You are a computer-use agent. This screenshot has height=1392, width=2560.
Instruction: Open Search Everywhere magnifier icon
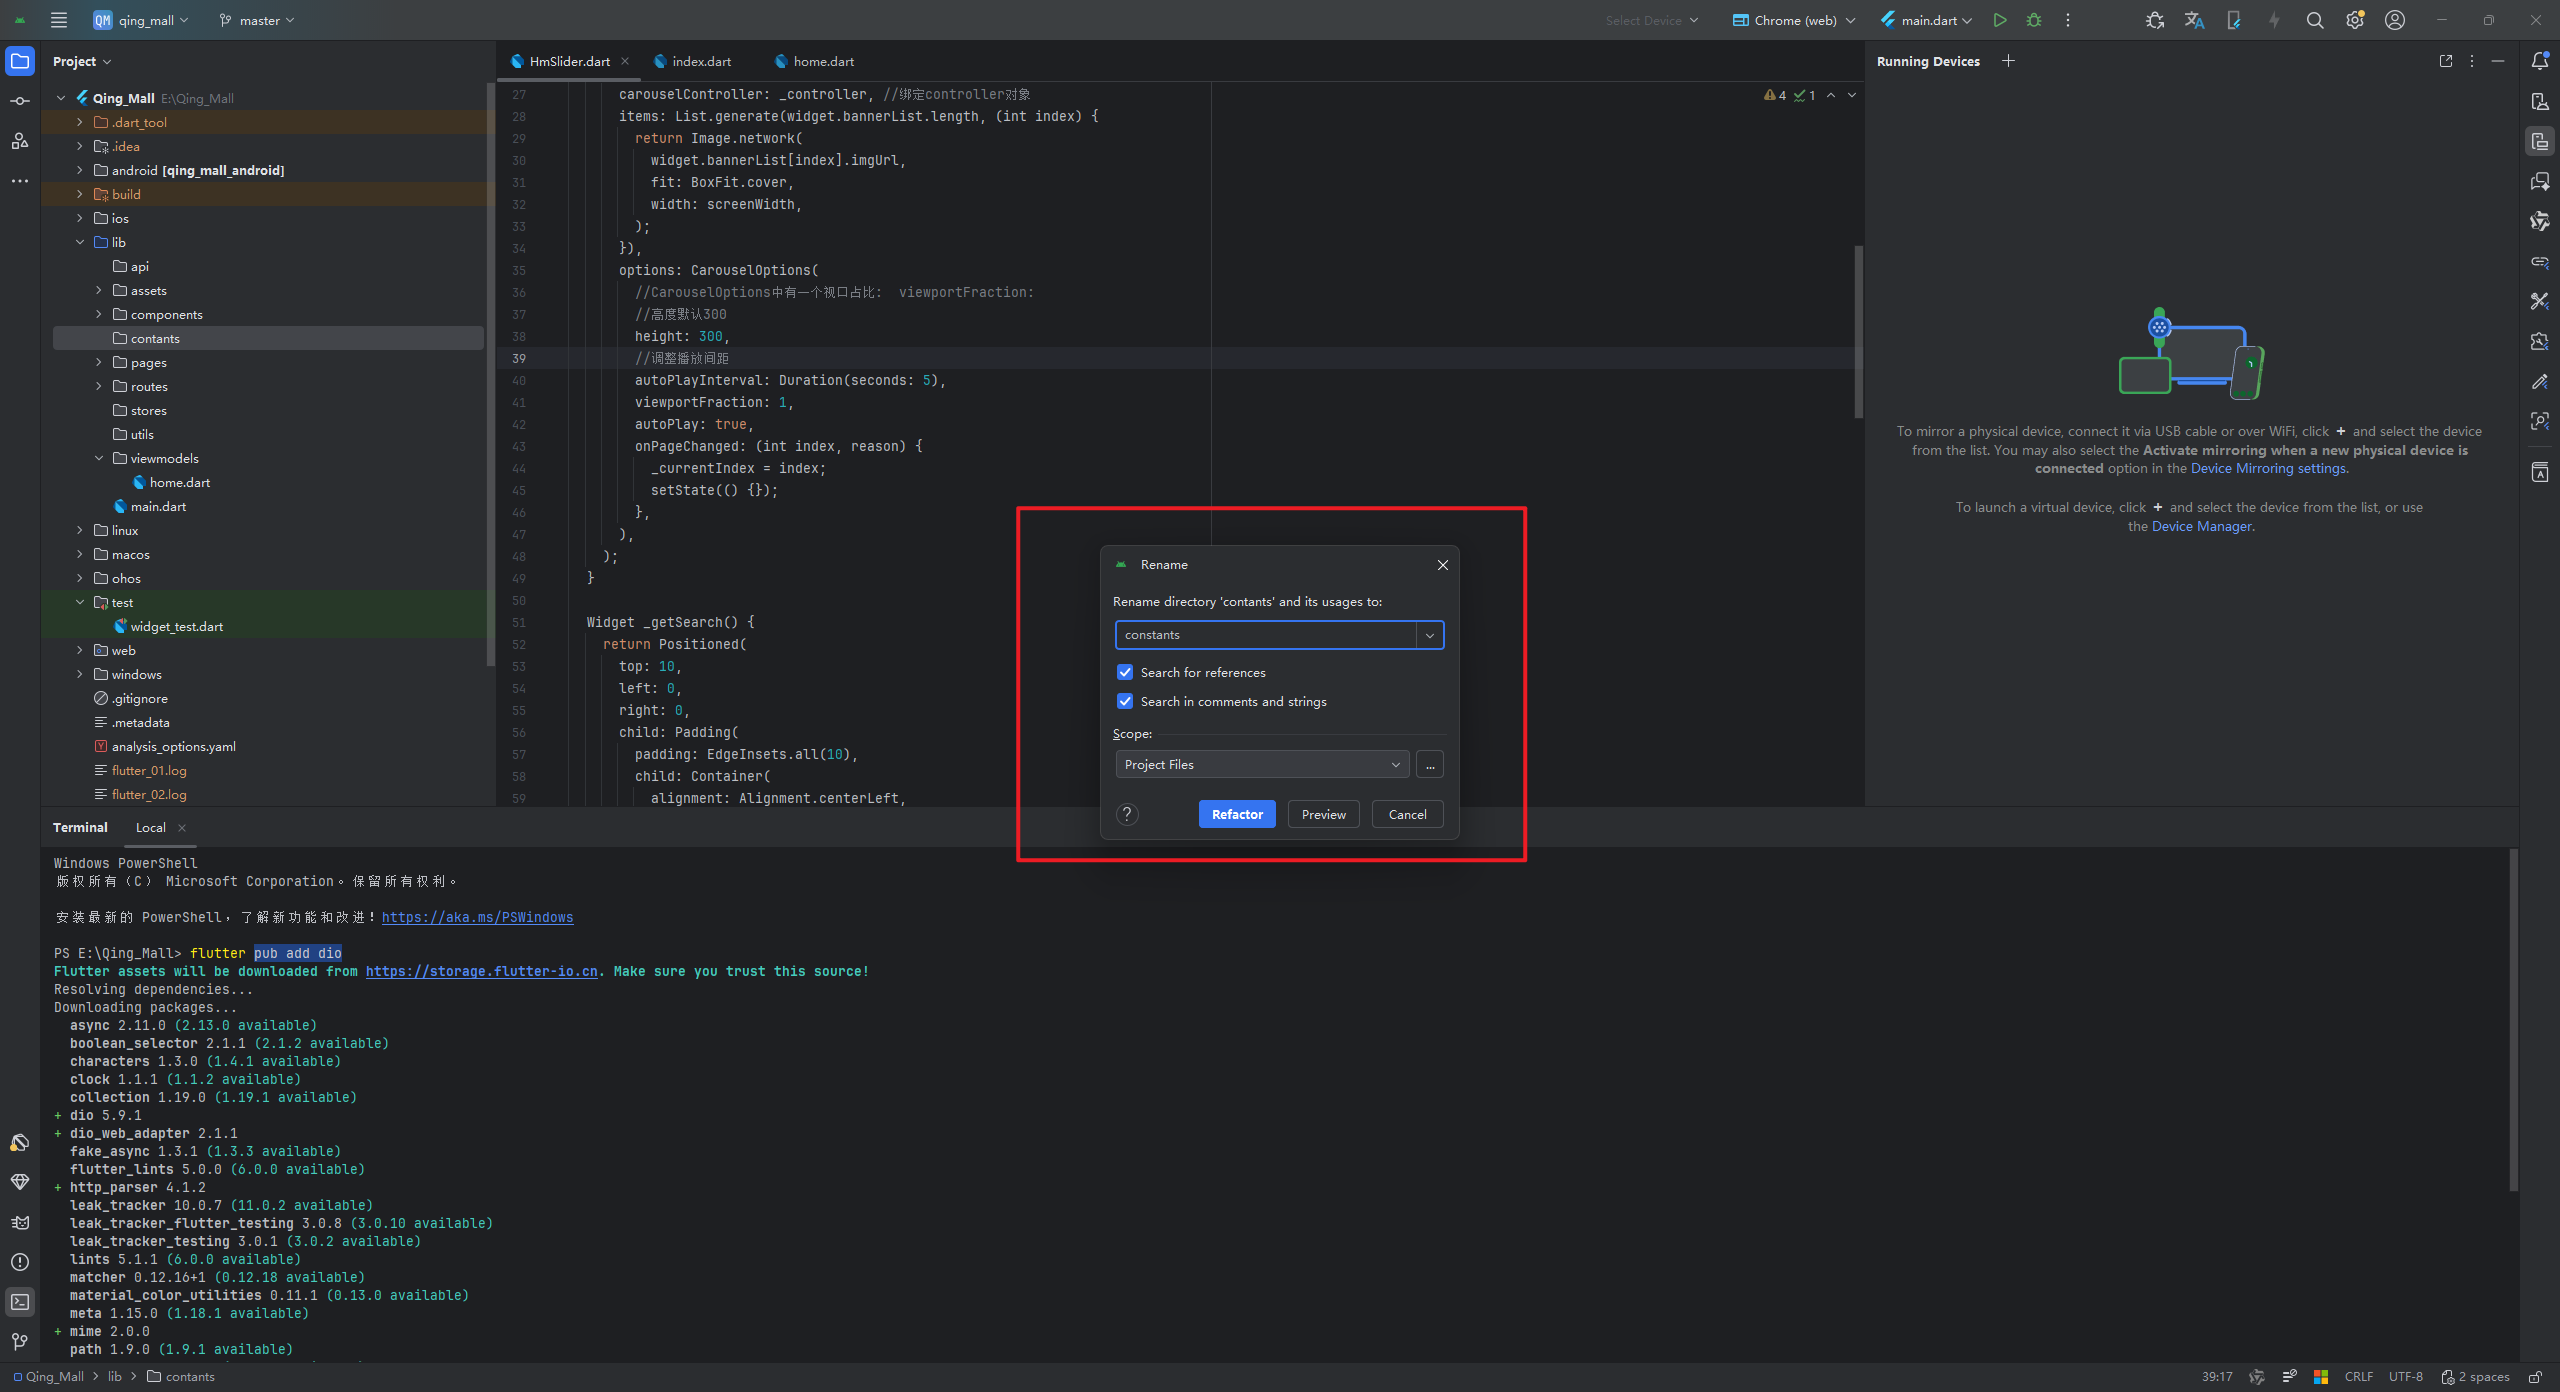coord(2314,20)
